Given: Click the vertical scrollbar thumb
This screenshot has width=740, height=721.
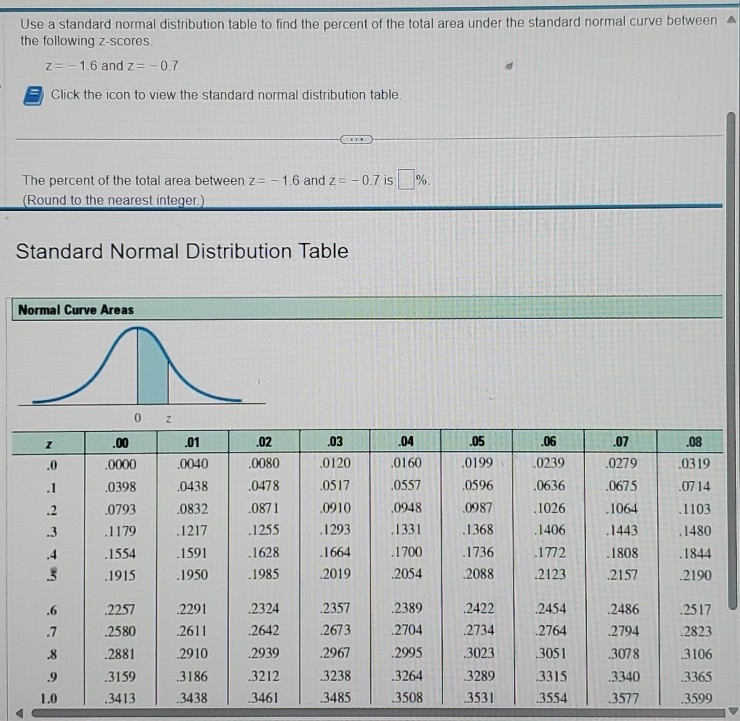Looking at the screenshot, I should click(x=732, y=361).
